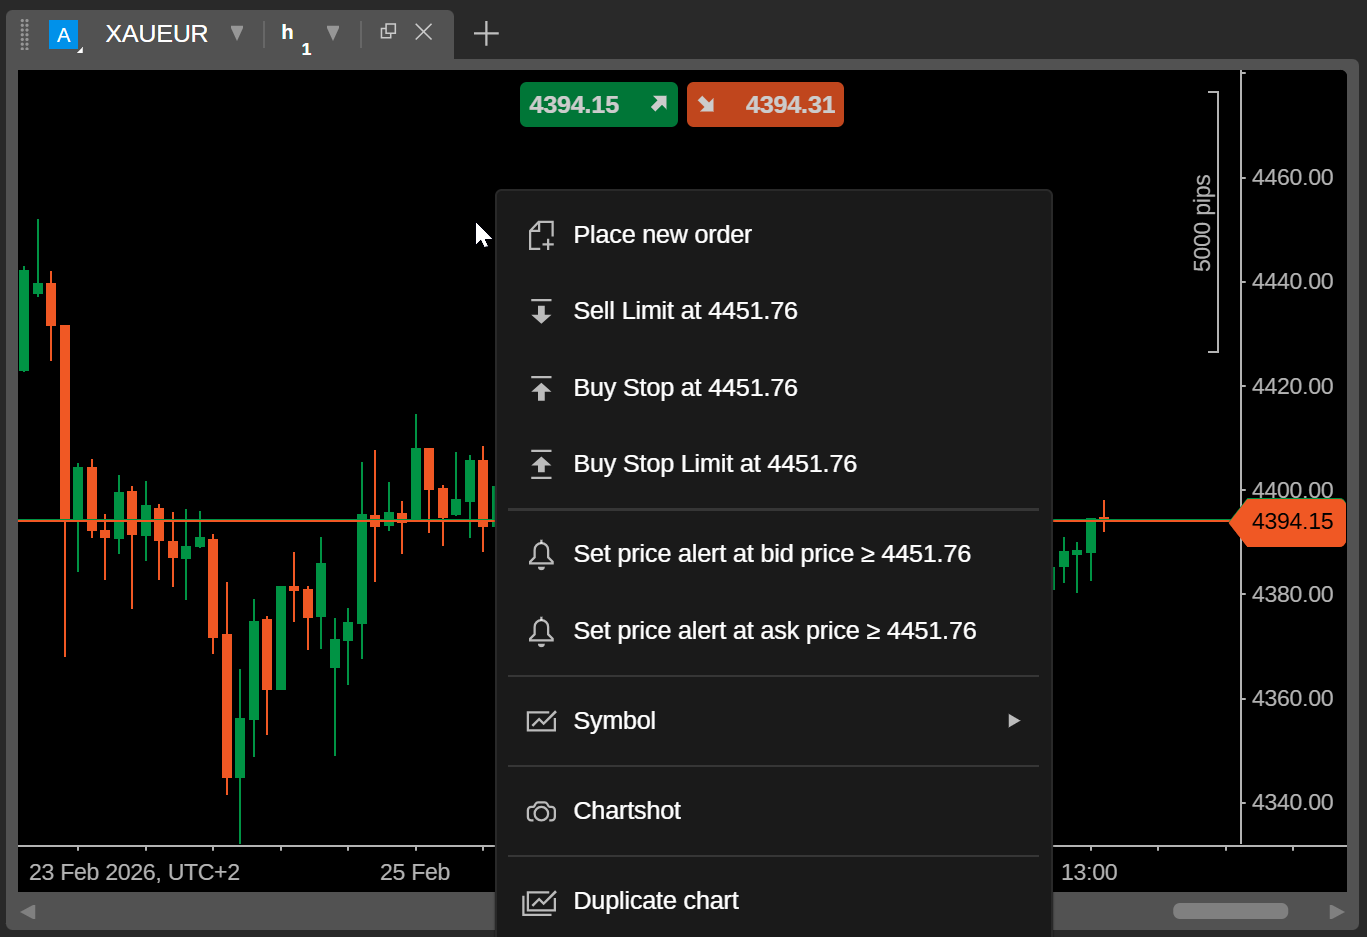Click the current price marker 4394.15 on axis

click(x=1288, y=521)
